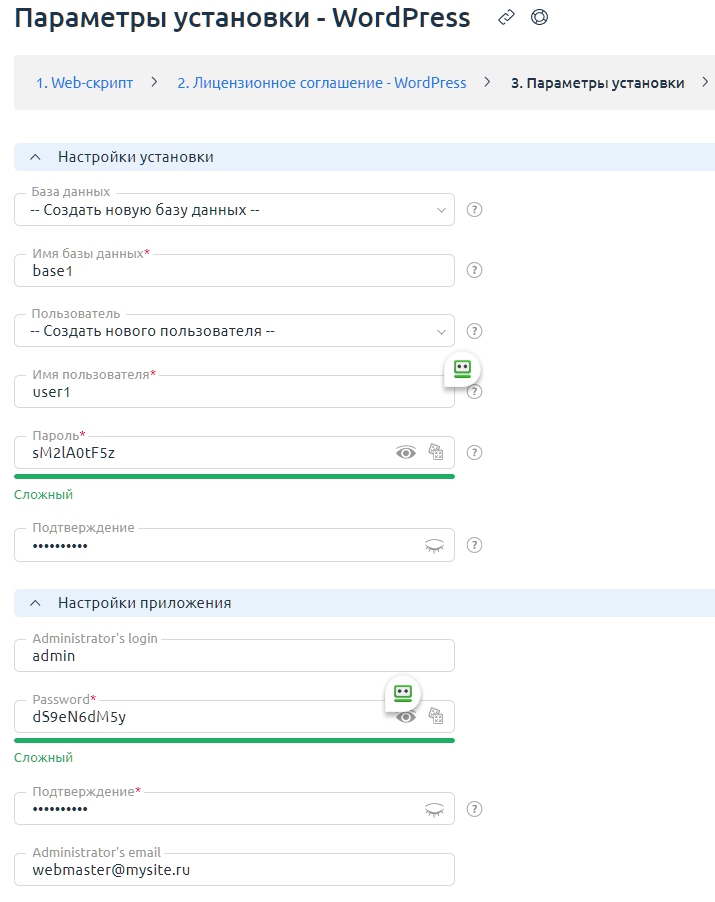Screen dimensions: 715x902
Task: Click the Настройки приложения heading text
Action: [x=144, y=603]
